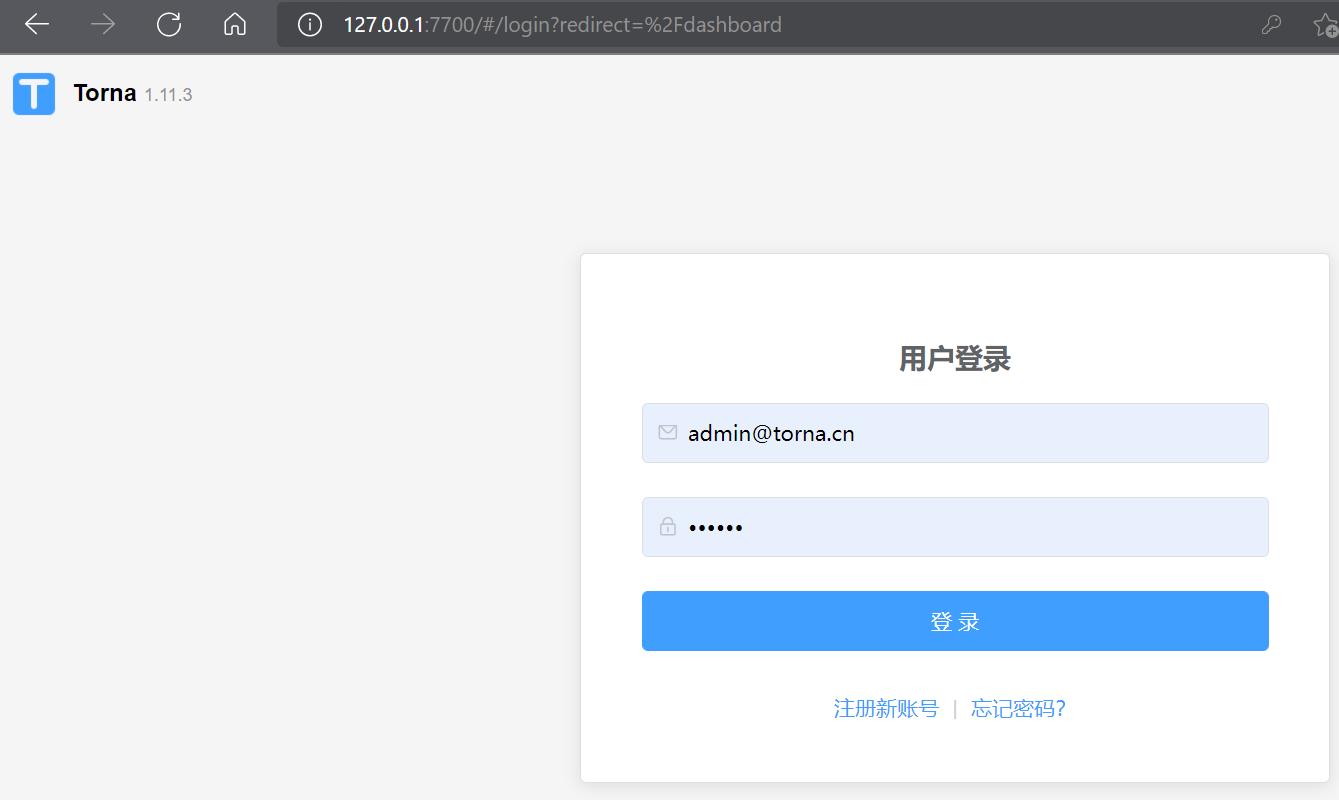Open the 忘记密码 password recovery link
The height and width of the screenshot is (800, 1339).
point(1017,708)
